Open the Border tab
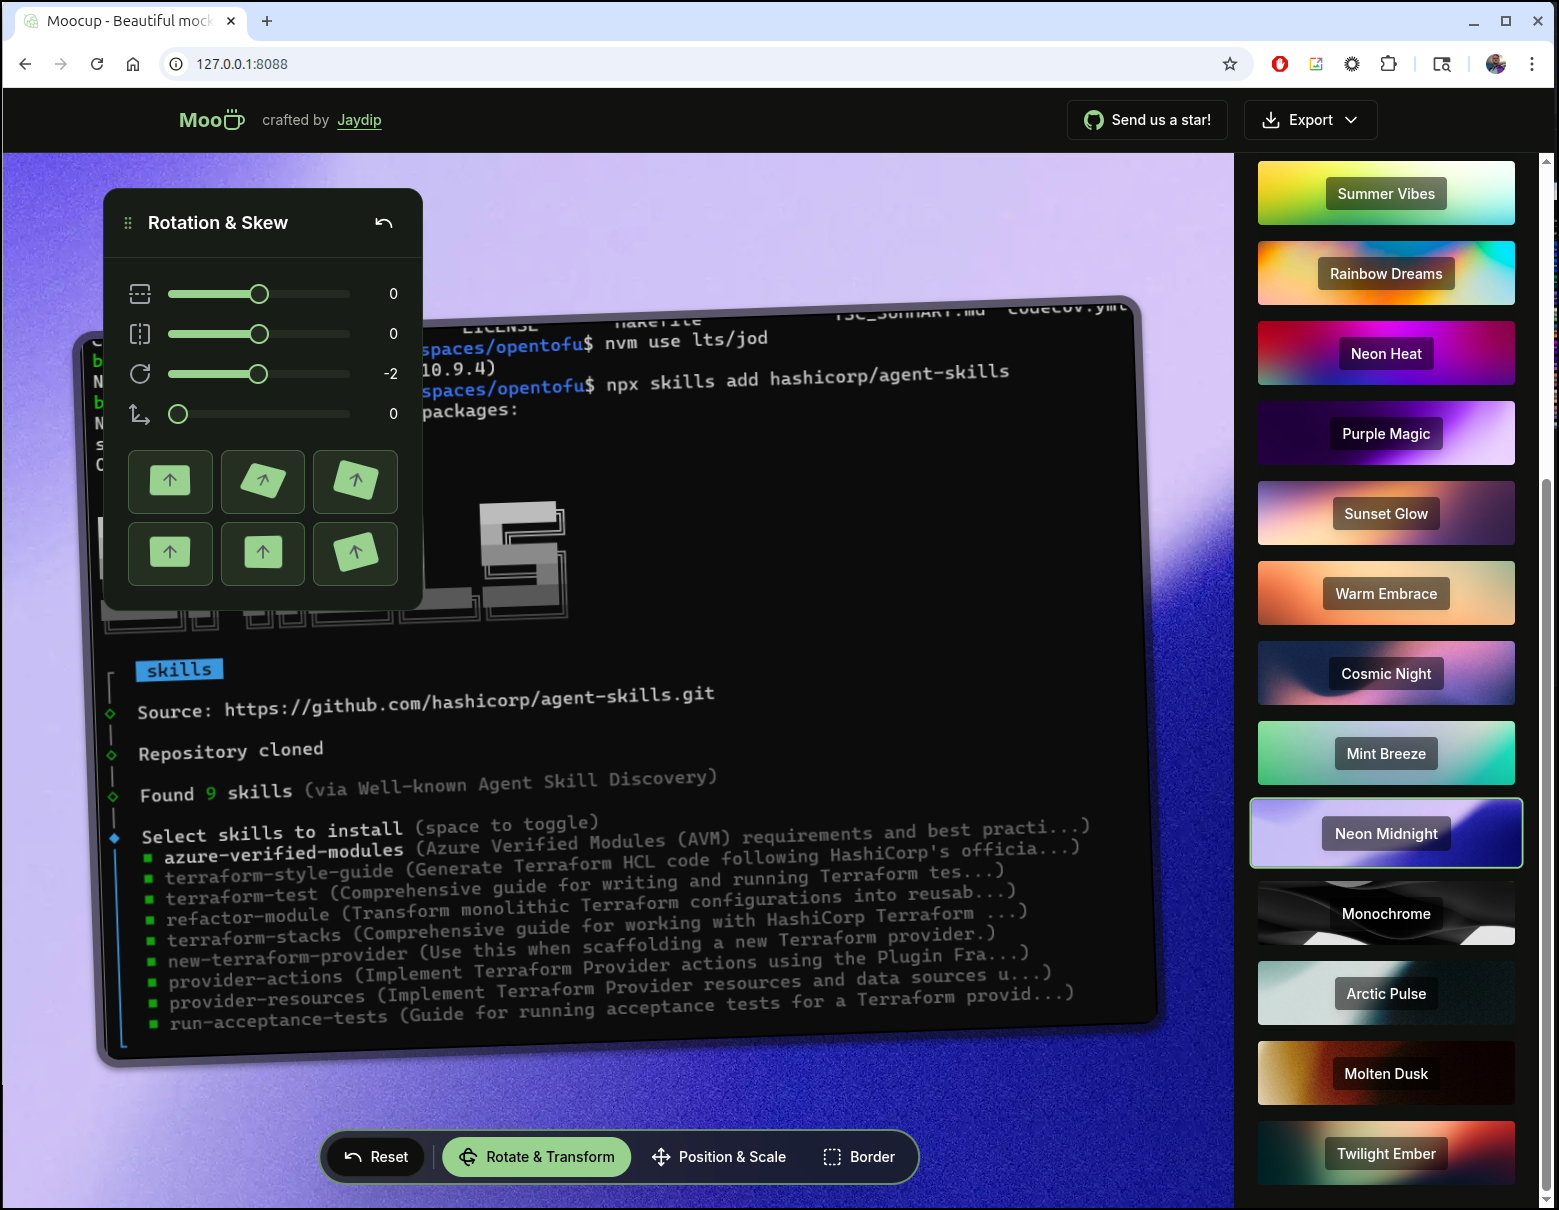Viewport: 1559px width, 1210px height. [859, 1157]
